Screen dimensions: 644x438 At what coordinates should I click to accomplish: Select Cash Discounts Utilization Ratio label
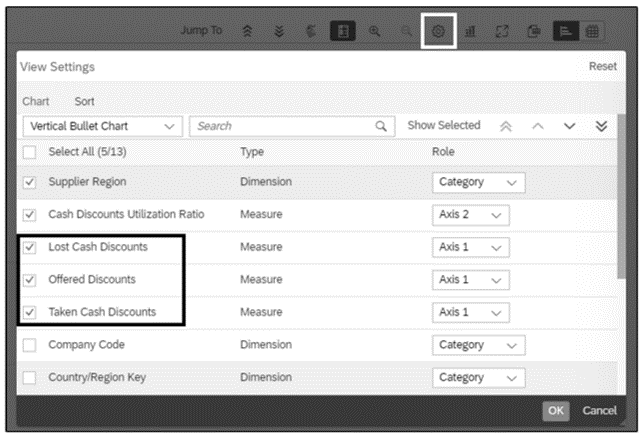pos(126,214)
